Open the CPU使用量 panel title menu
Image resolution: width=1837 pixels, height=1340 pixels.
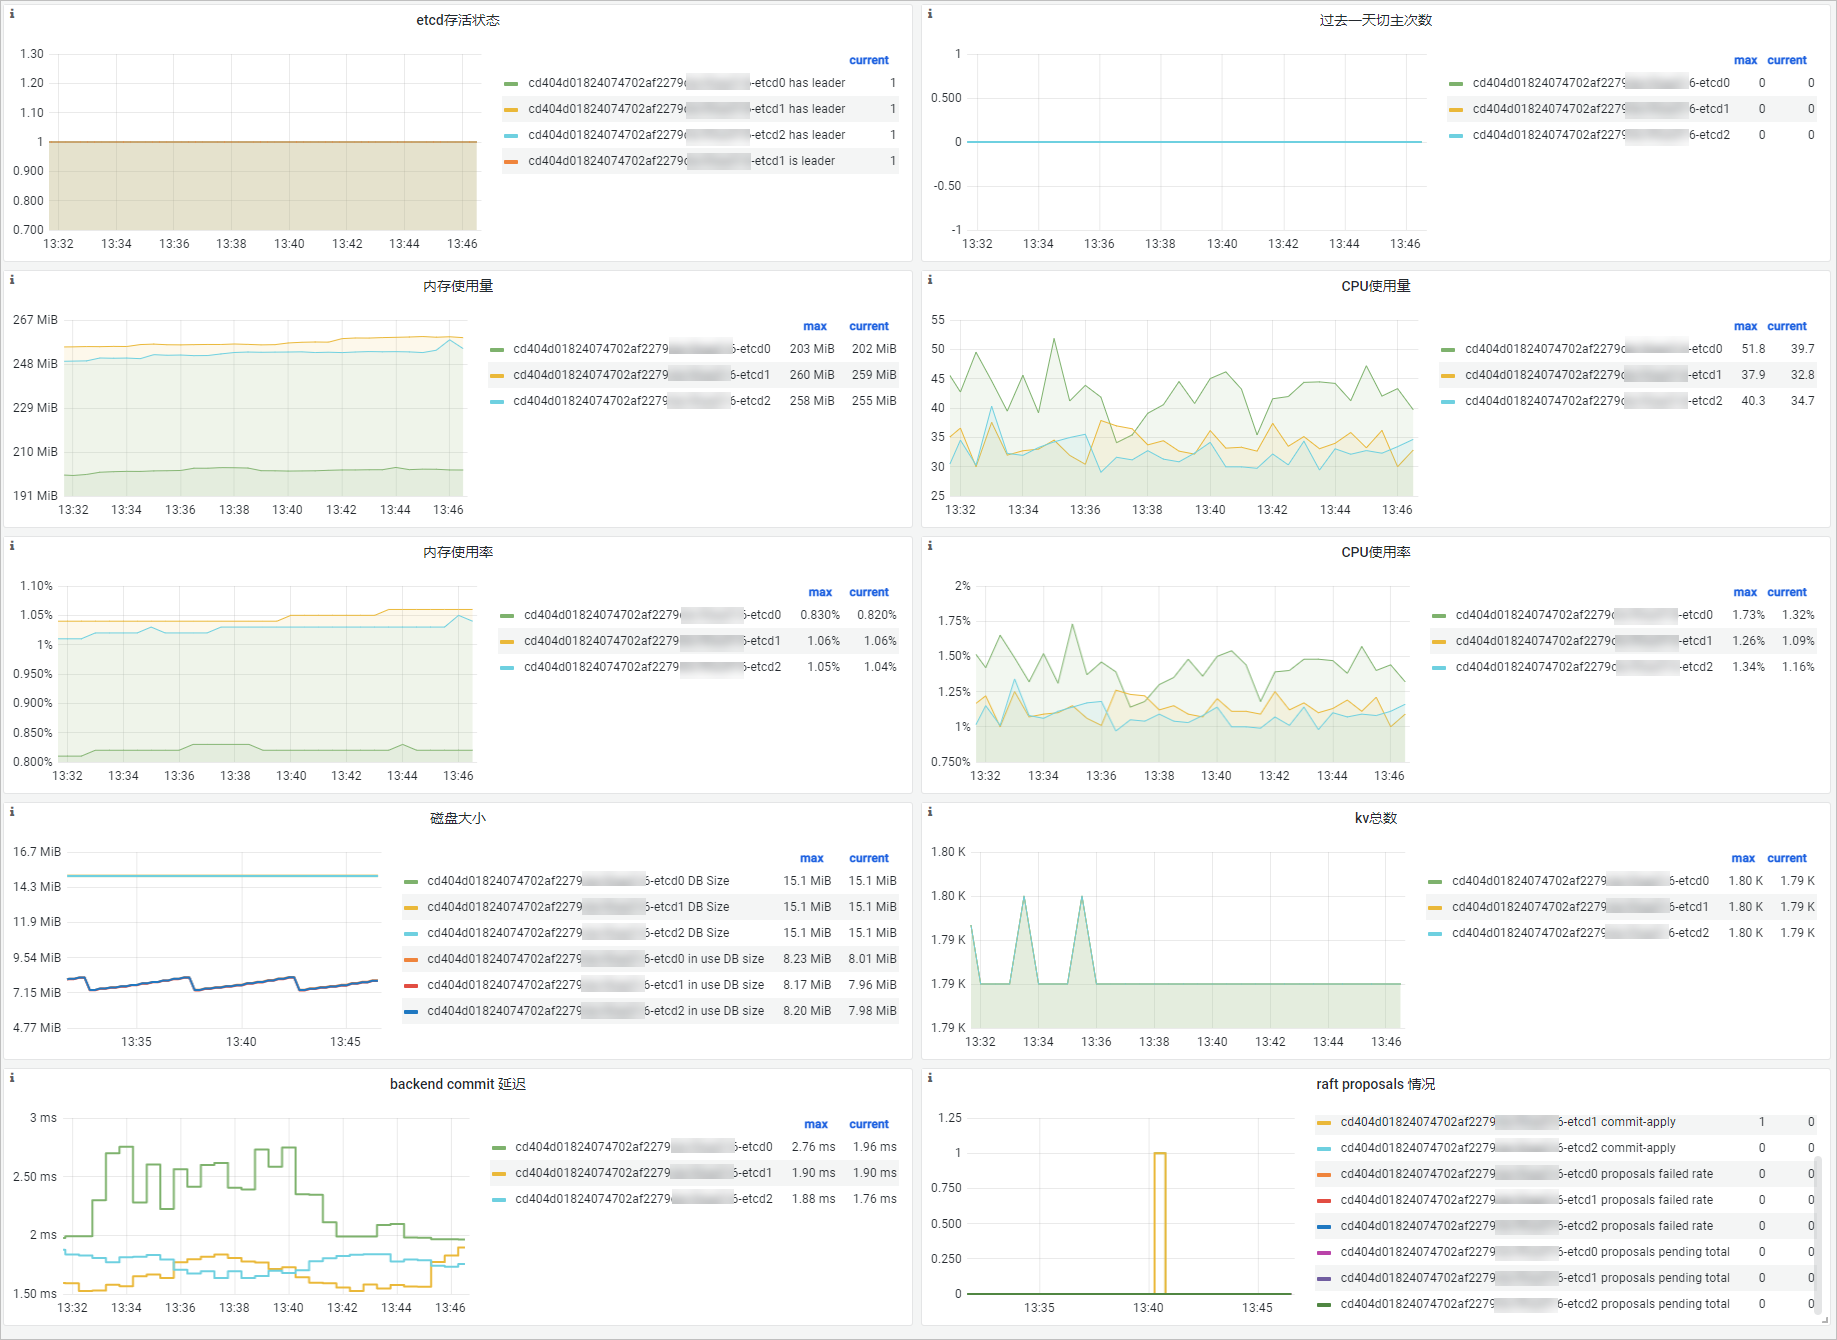(1376, 286)
